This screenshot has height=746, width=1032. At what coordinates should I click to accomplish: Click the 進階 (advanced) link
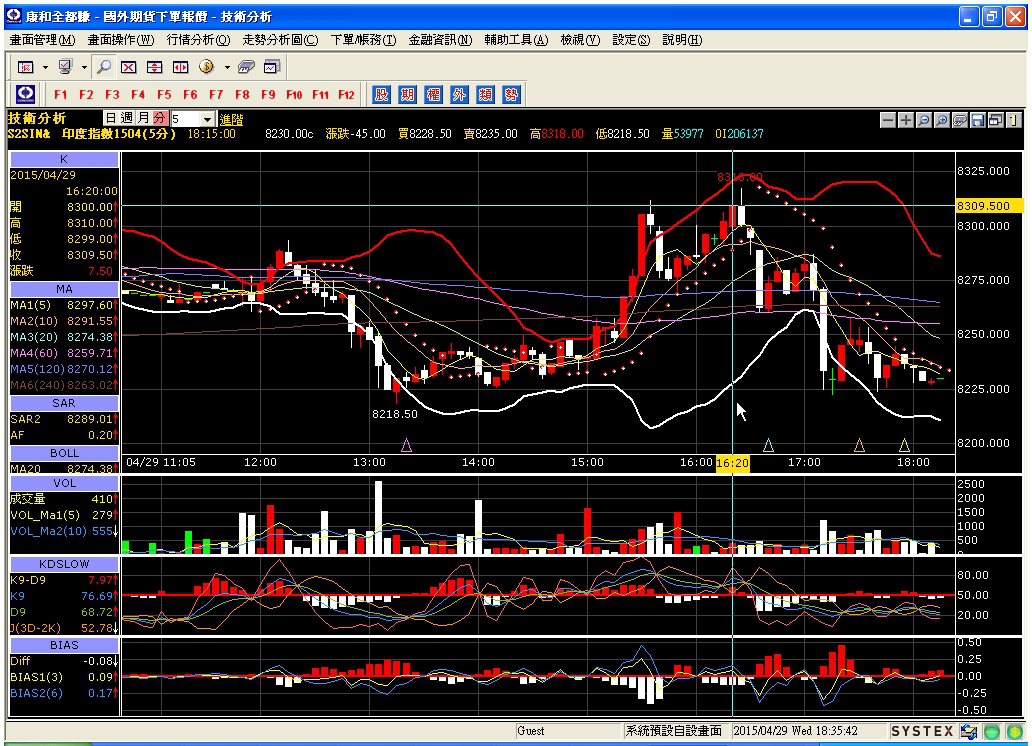(x=232, y=119)
